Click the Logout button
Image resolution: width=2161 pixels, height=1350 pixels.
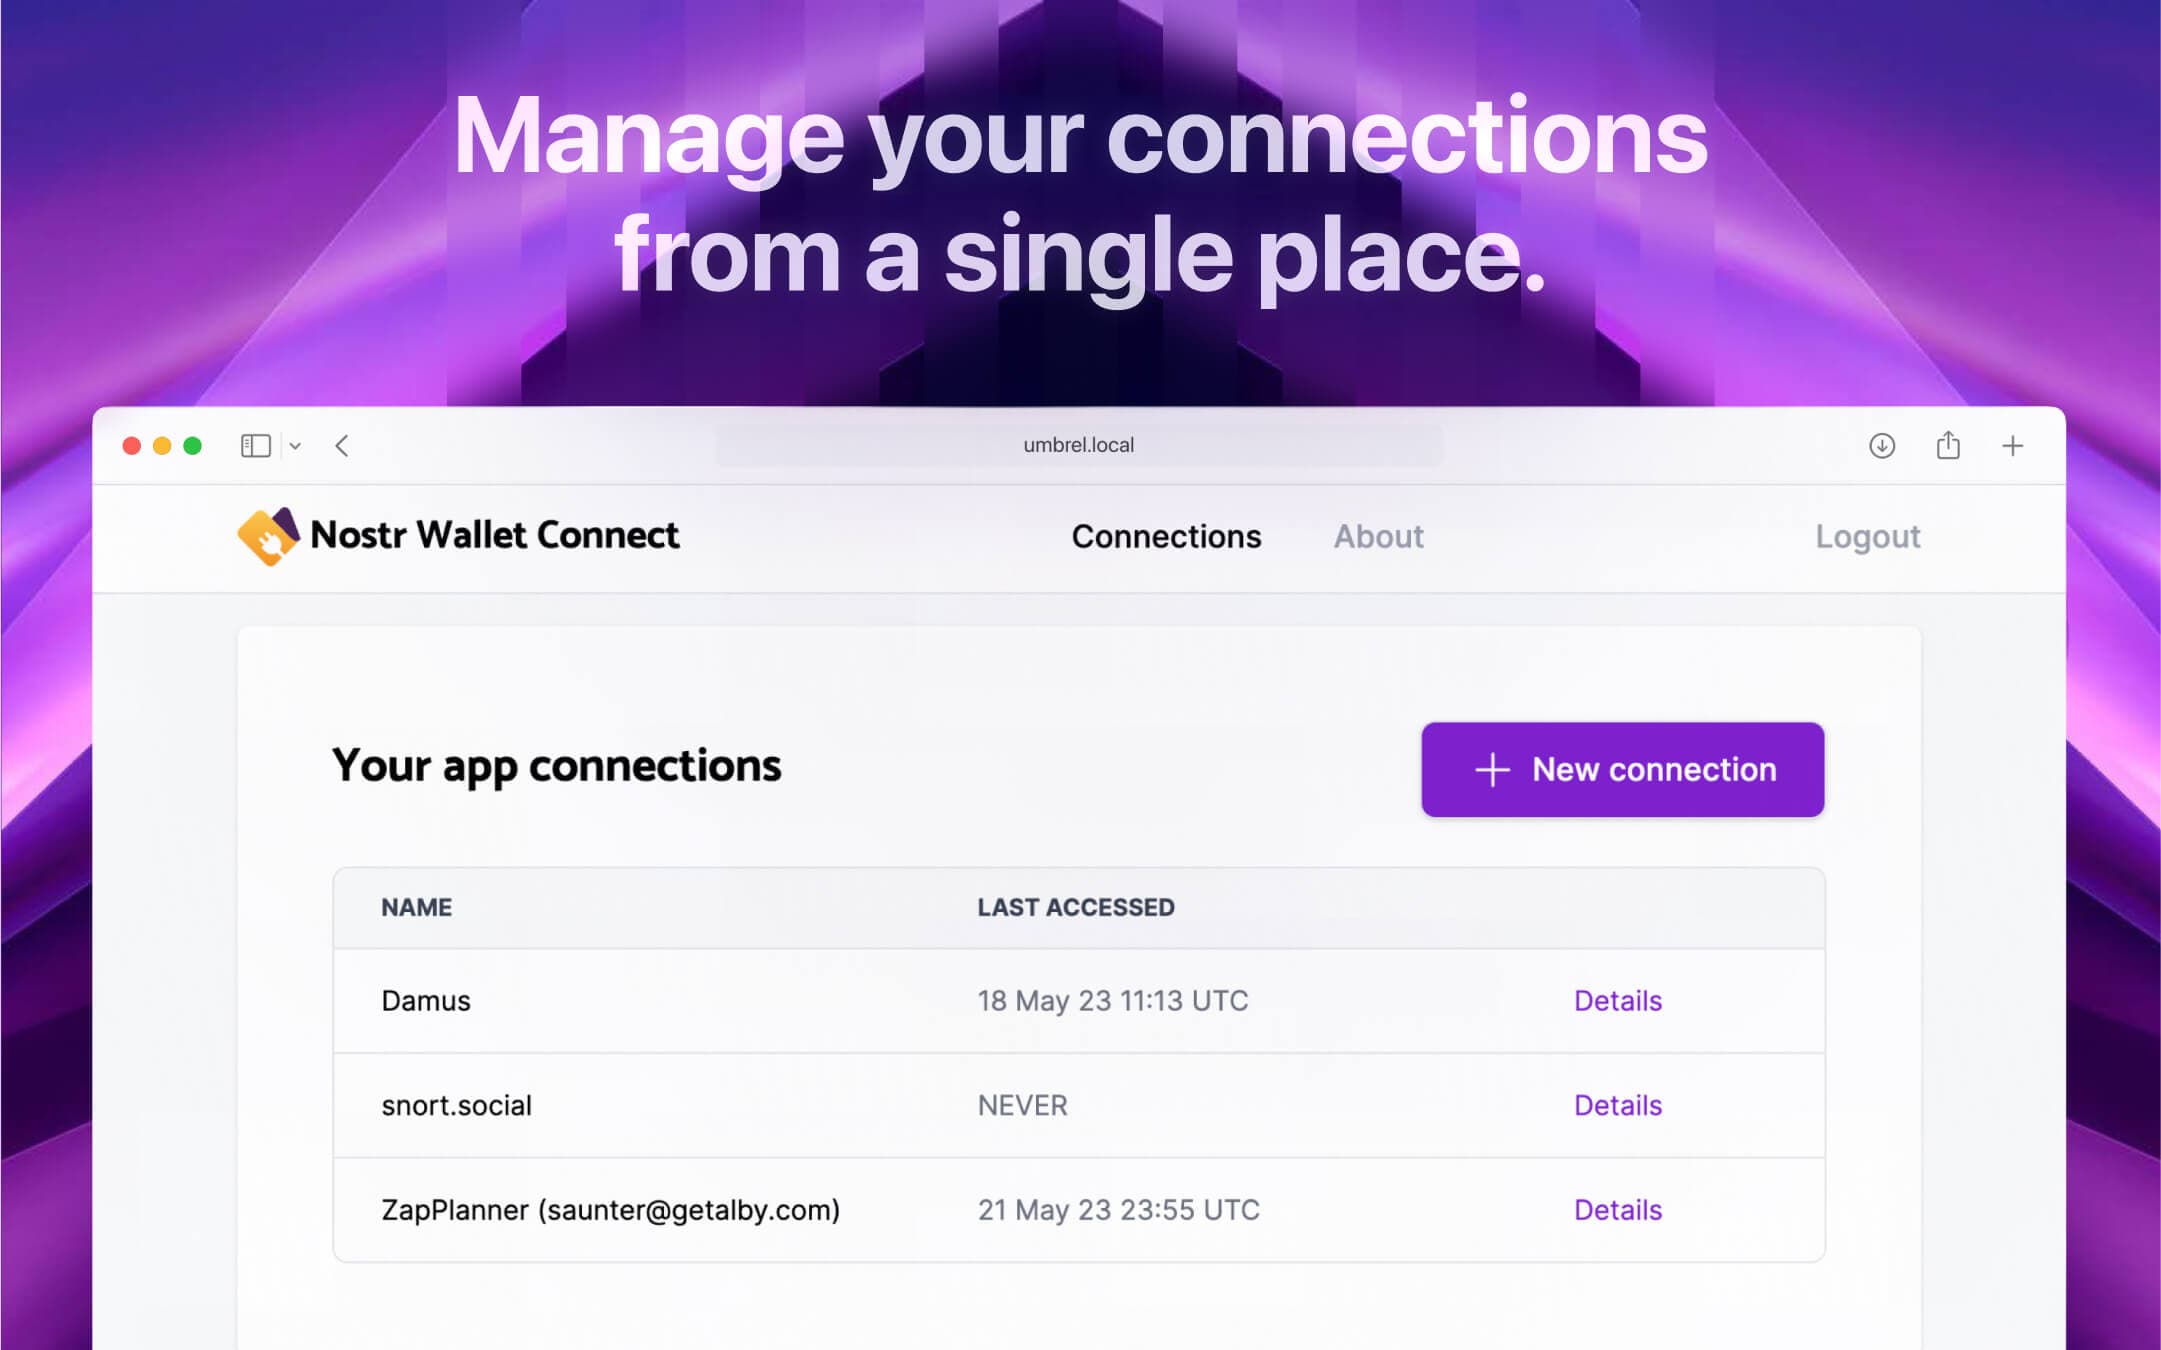[1869, 535]
